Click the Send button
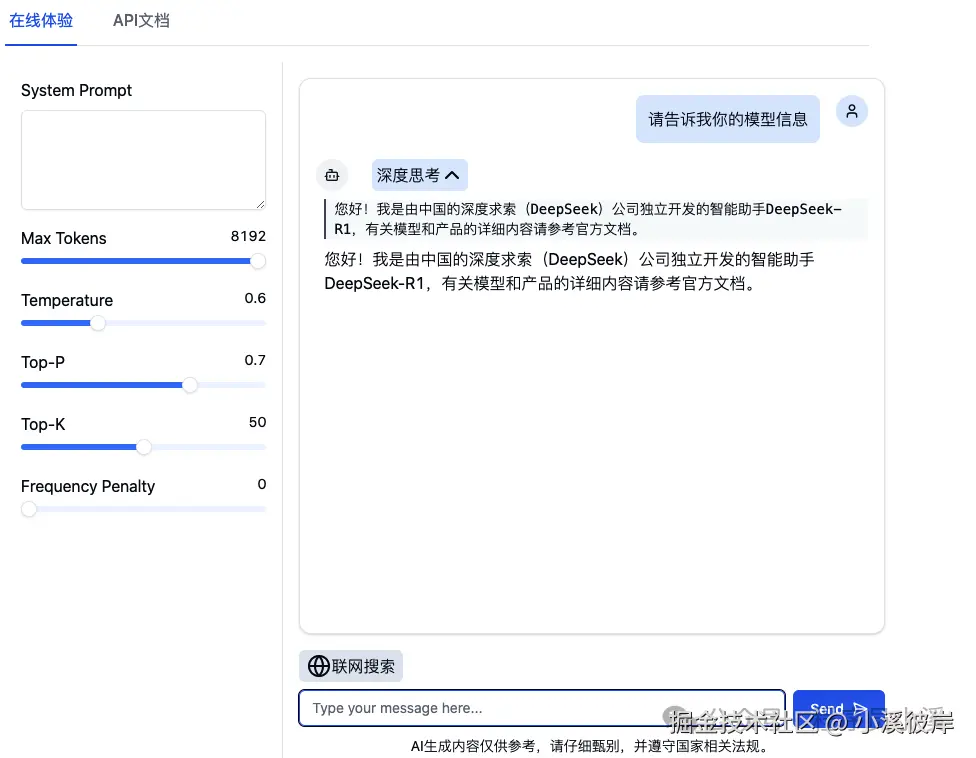 pos(838,707)
